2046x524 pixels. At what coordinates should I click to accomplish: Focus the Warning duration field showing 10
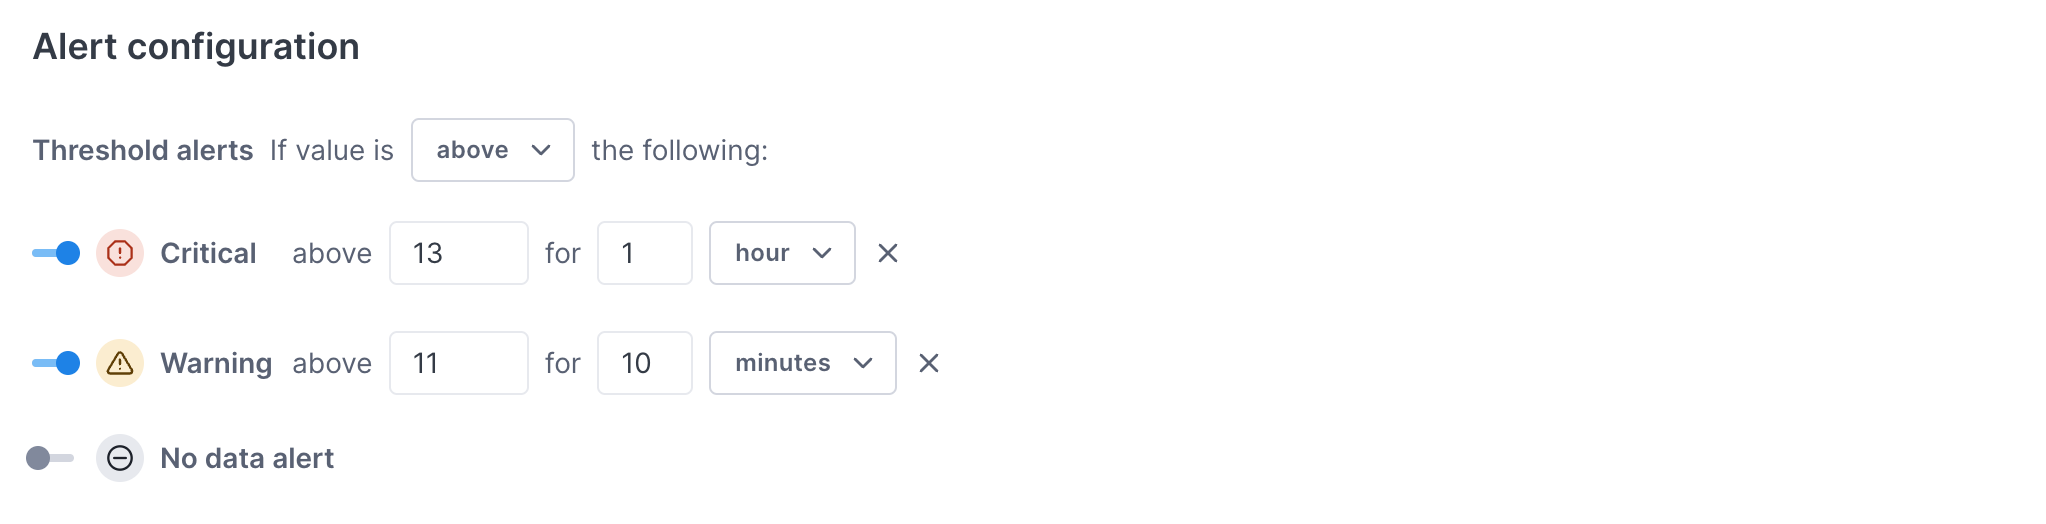[644, 363]
